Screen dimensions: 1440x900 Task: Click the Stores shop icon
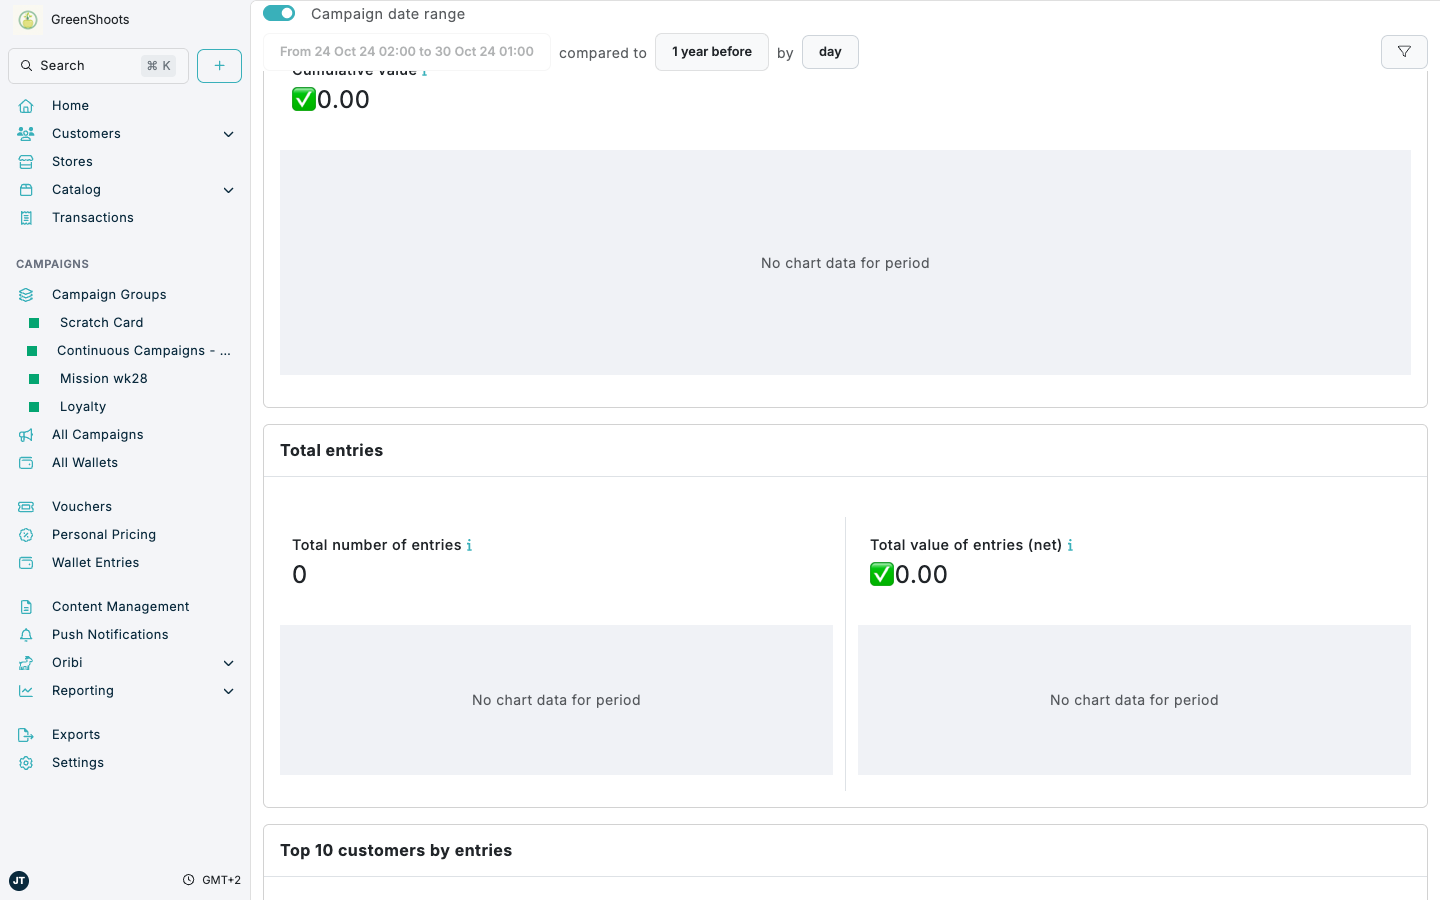(x=26, y=162)
